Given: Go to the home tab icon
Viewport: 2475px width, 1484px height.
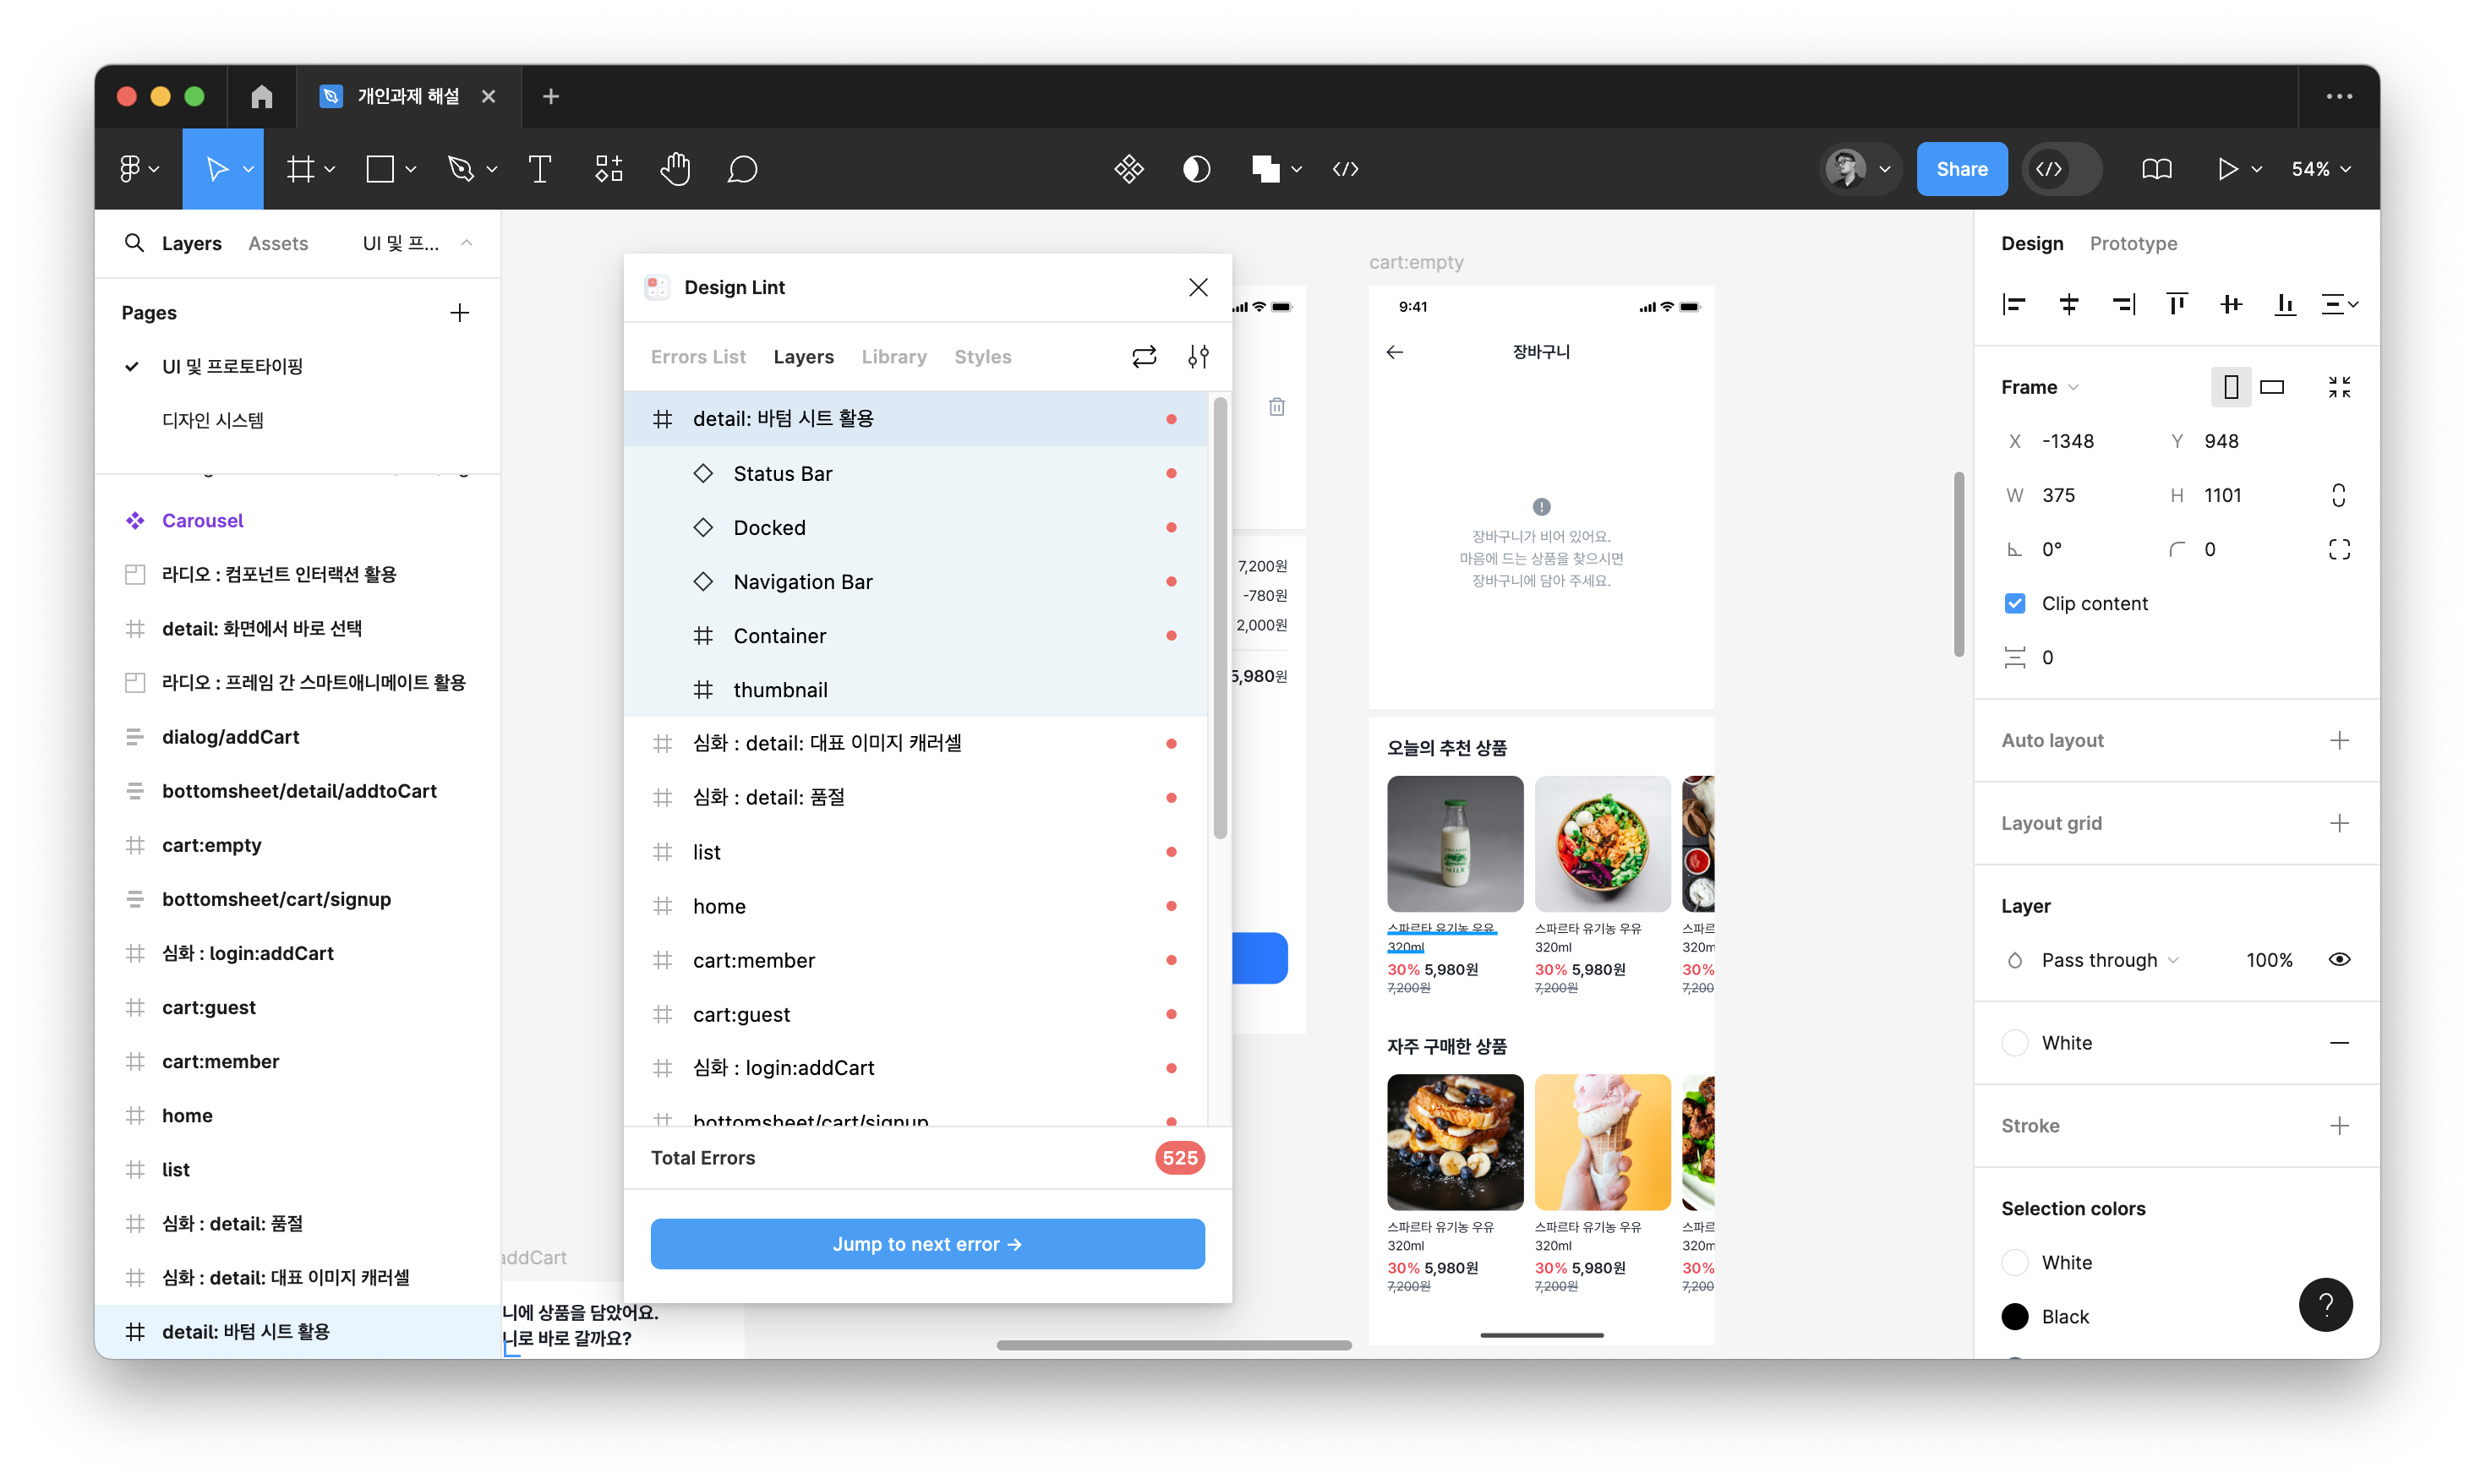Looking at the screenshot, I should [261, 96].
